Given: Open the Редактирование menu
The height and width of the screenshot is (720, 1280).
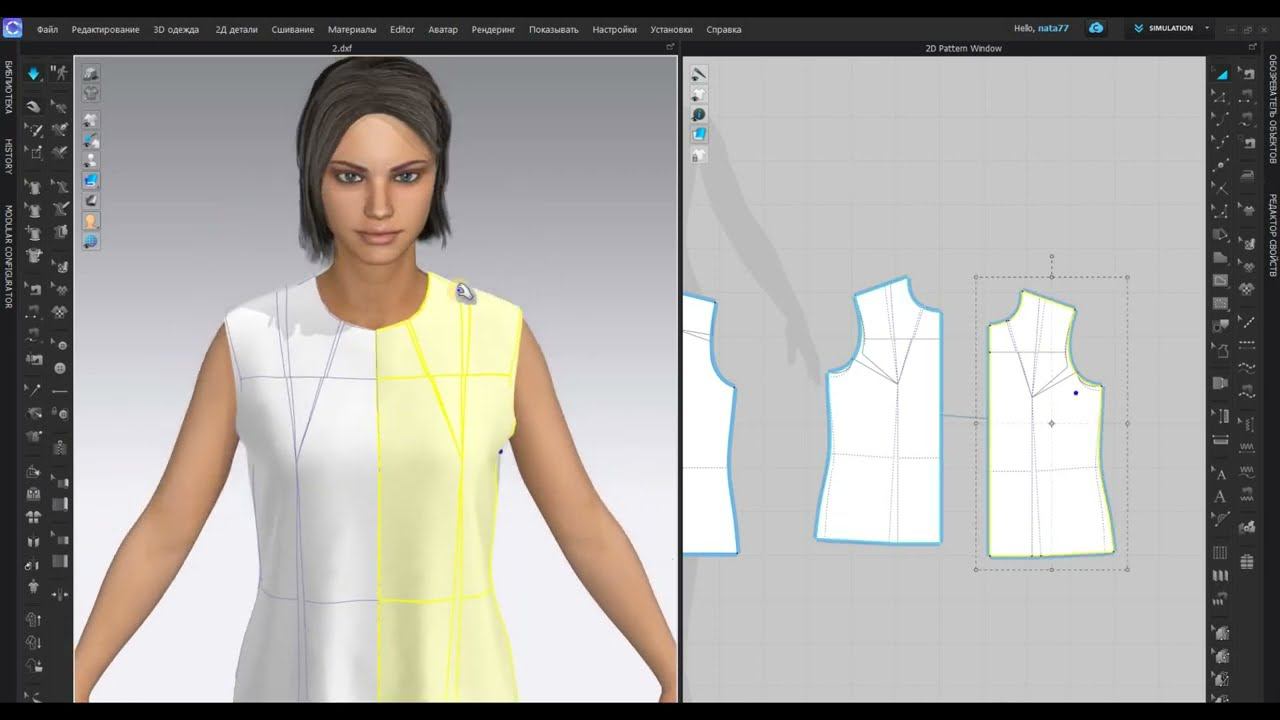Looking at the screenshot, I should pyautogui.click(x=105, y=29).
